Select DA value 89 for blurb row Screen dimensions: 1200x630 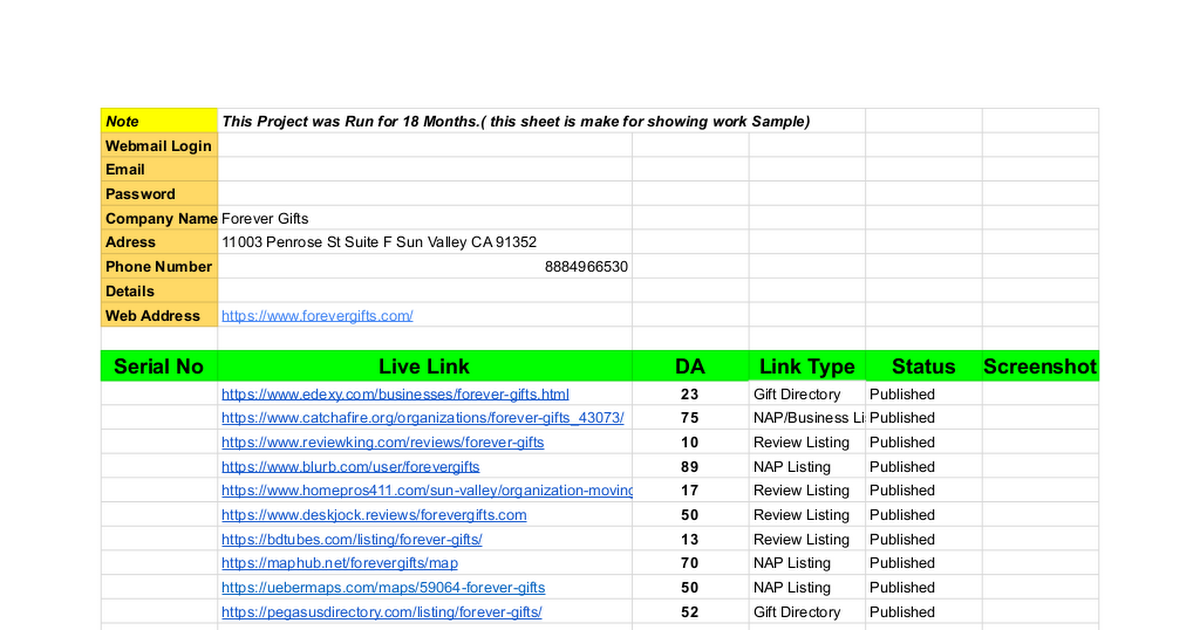pos(690,467)
